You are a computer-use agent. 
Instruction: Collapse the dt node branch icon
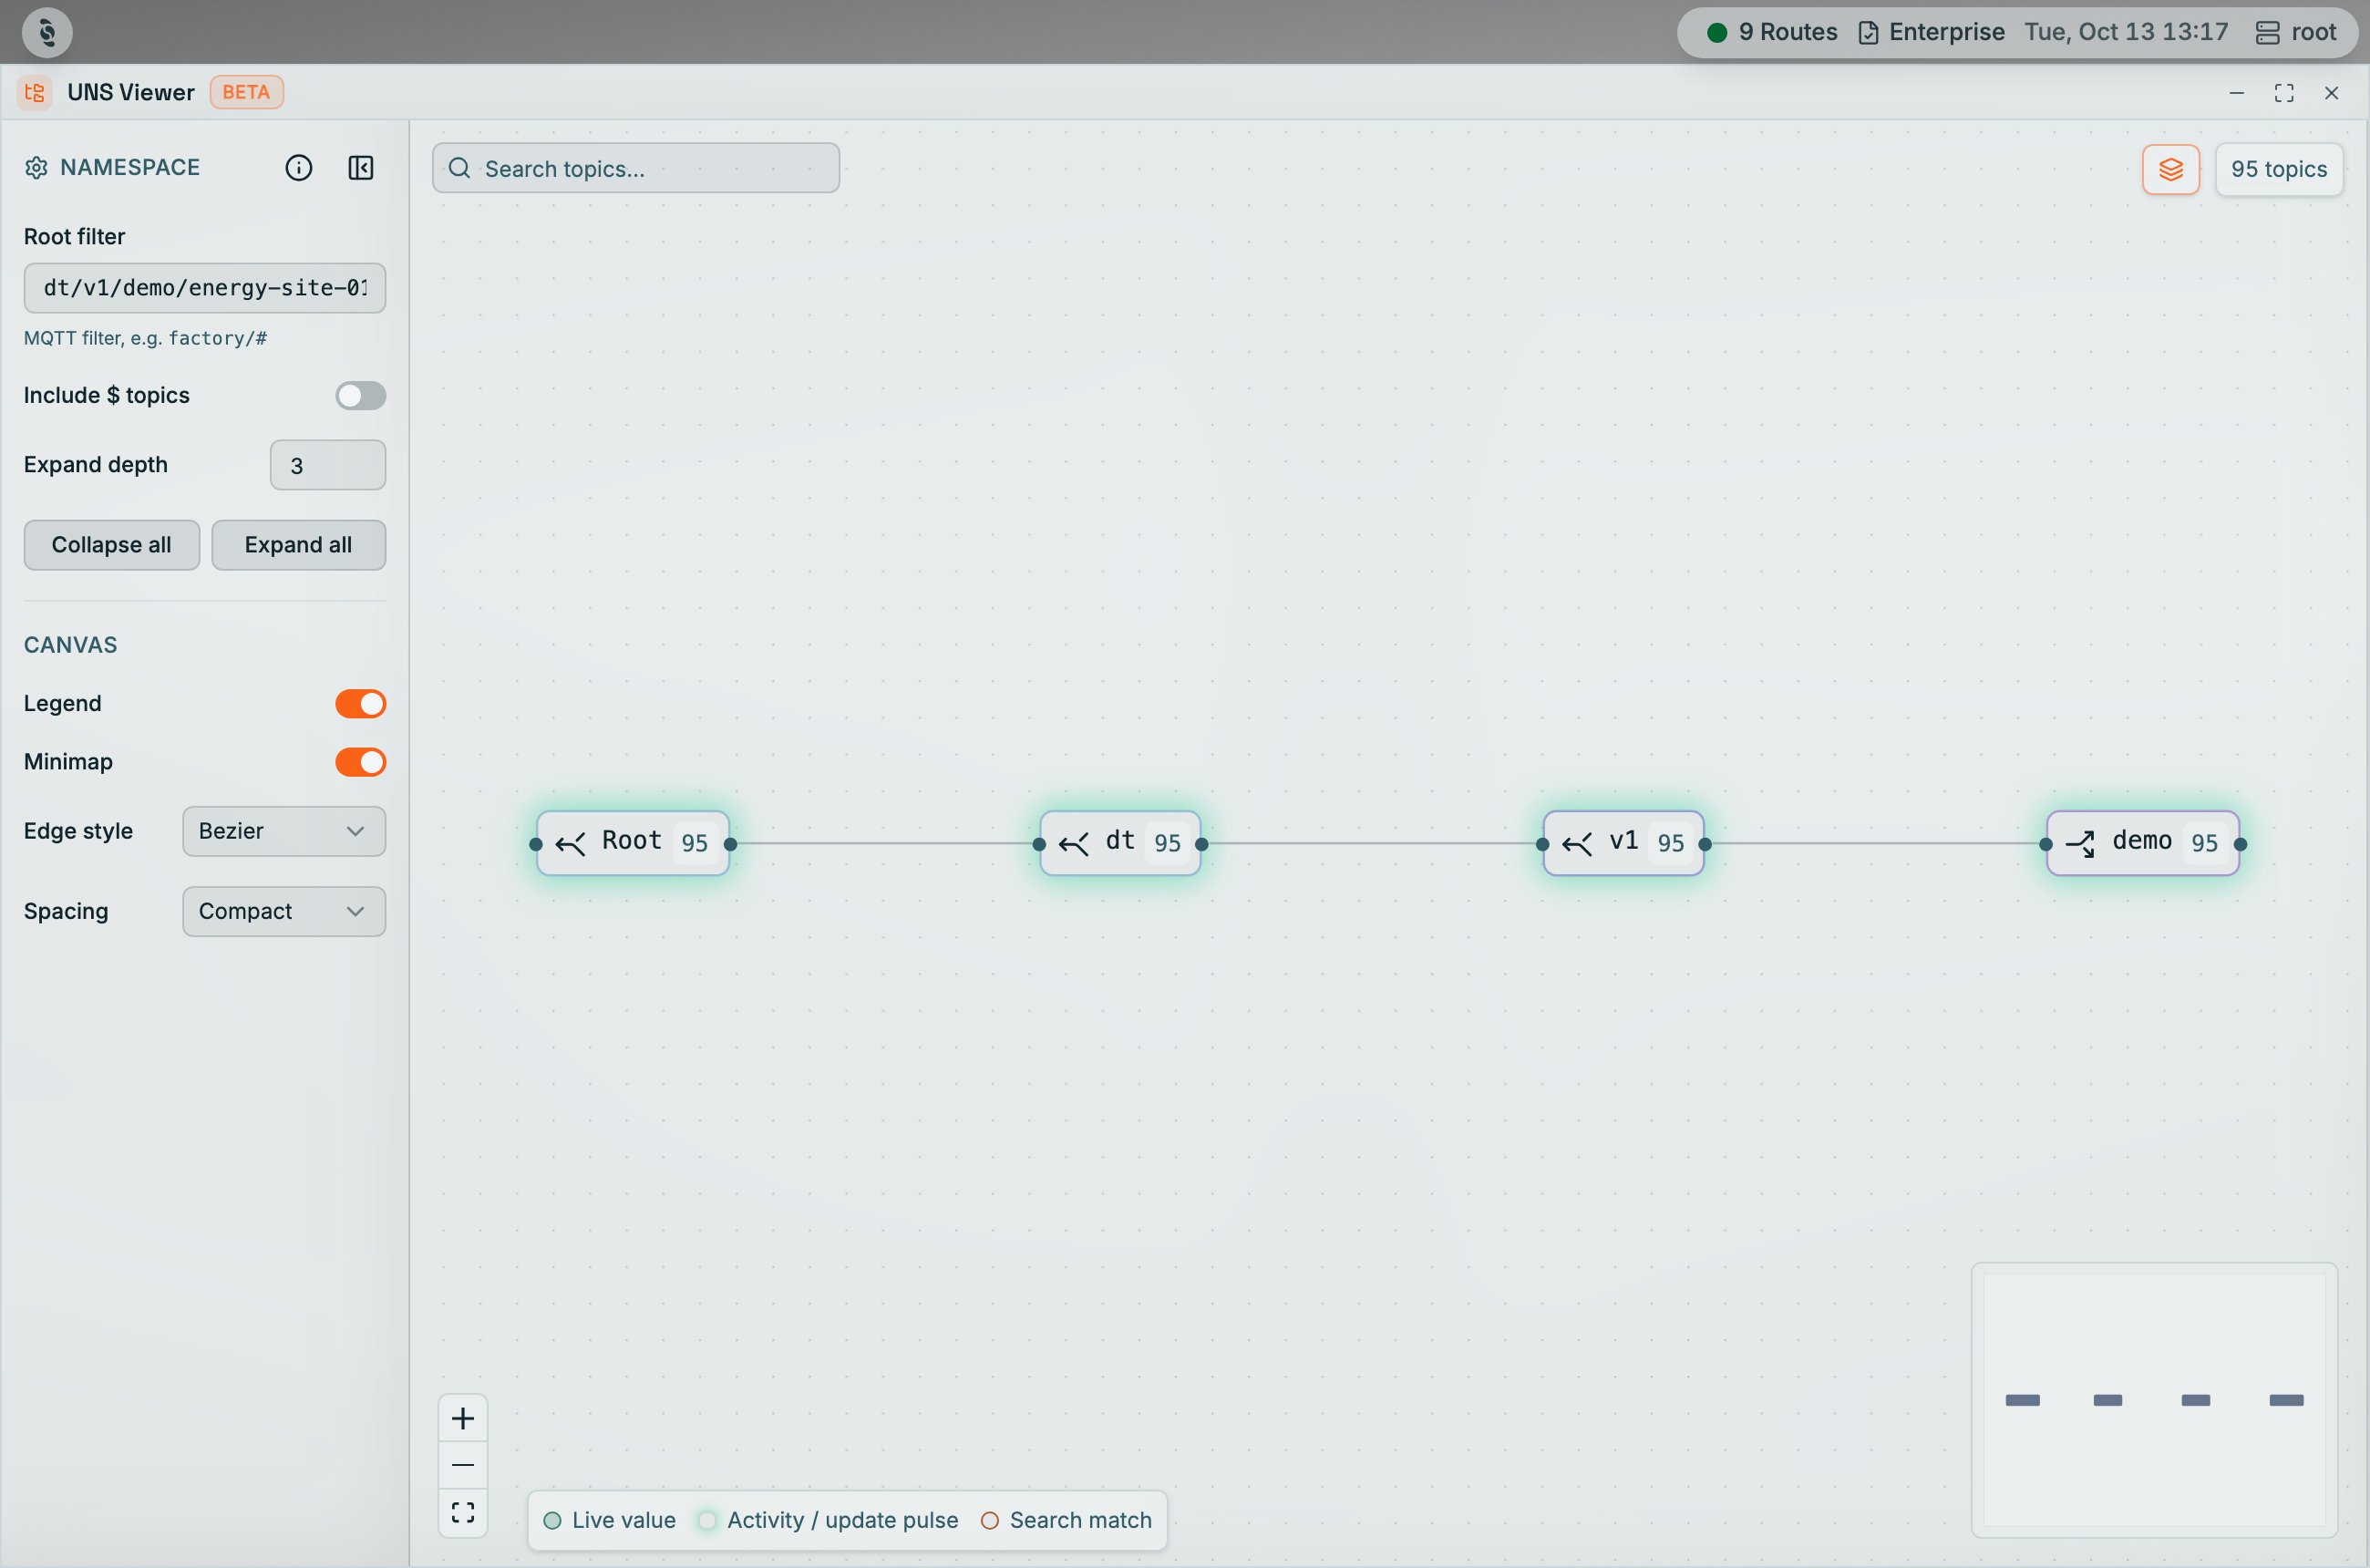pos(1074,844)
